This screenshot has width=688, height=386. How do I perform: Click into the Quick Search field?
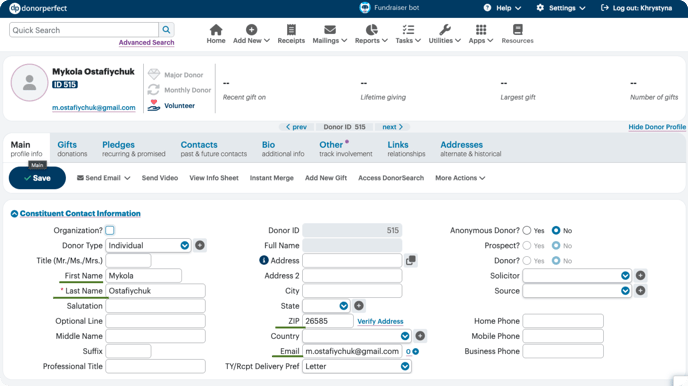click(x=84, y=30)
